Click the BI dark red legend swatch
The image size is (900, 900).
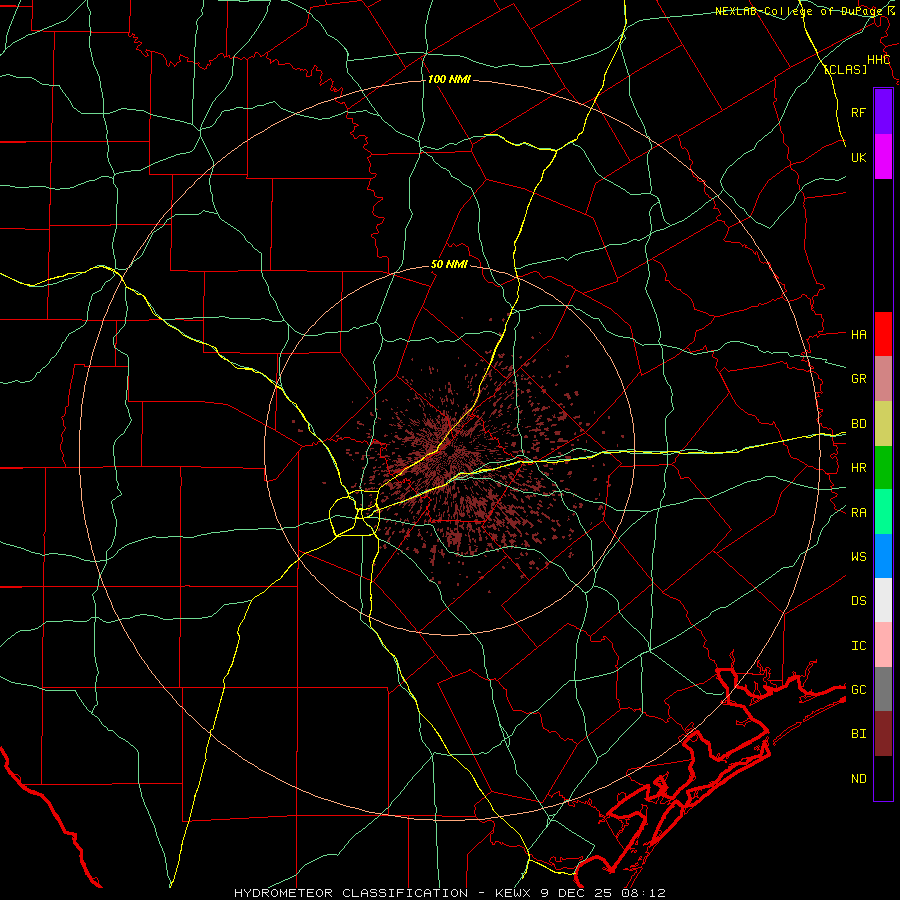[883, 734]
